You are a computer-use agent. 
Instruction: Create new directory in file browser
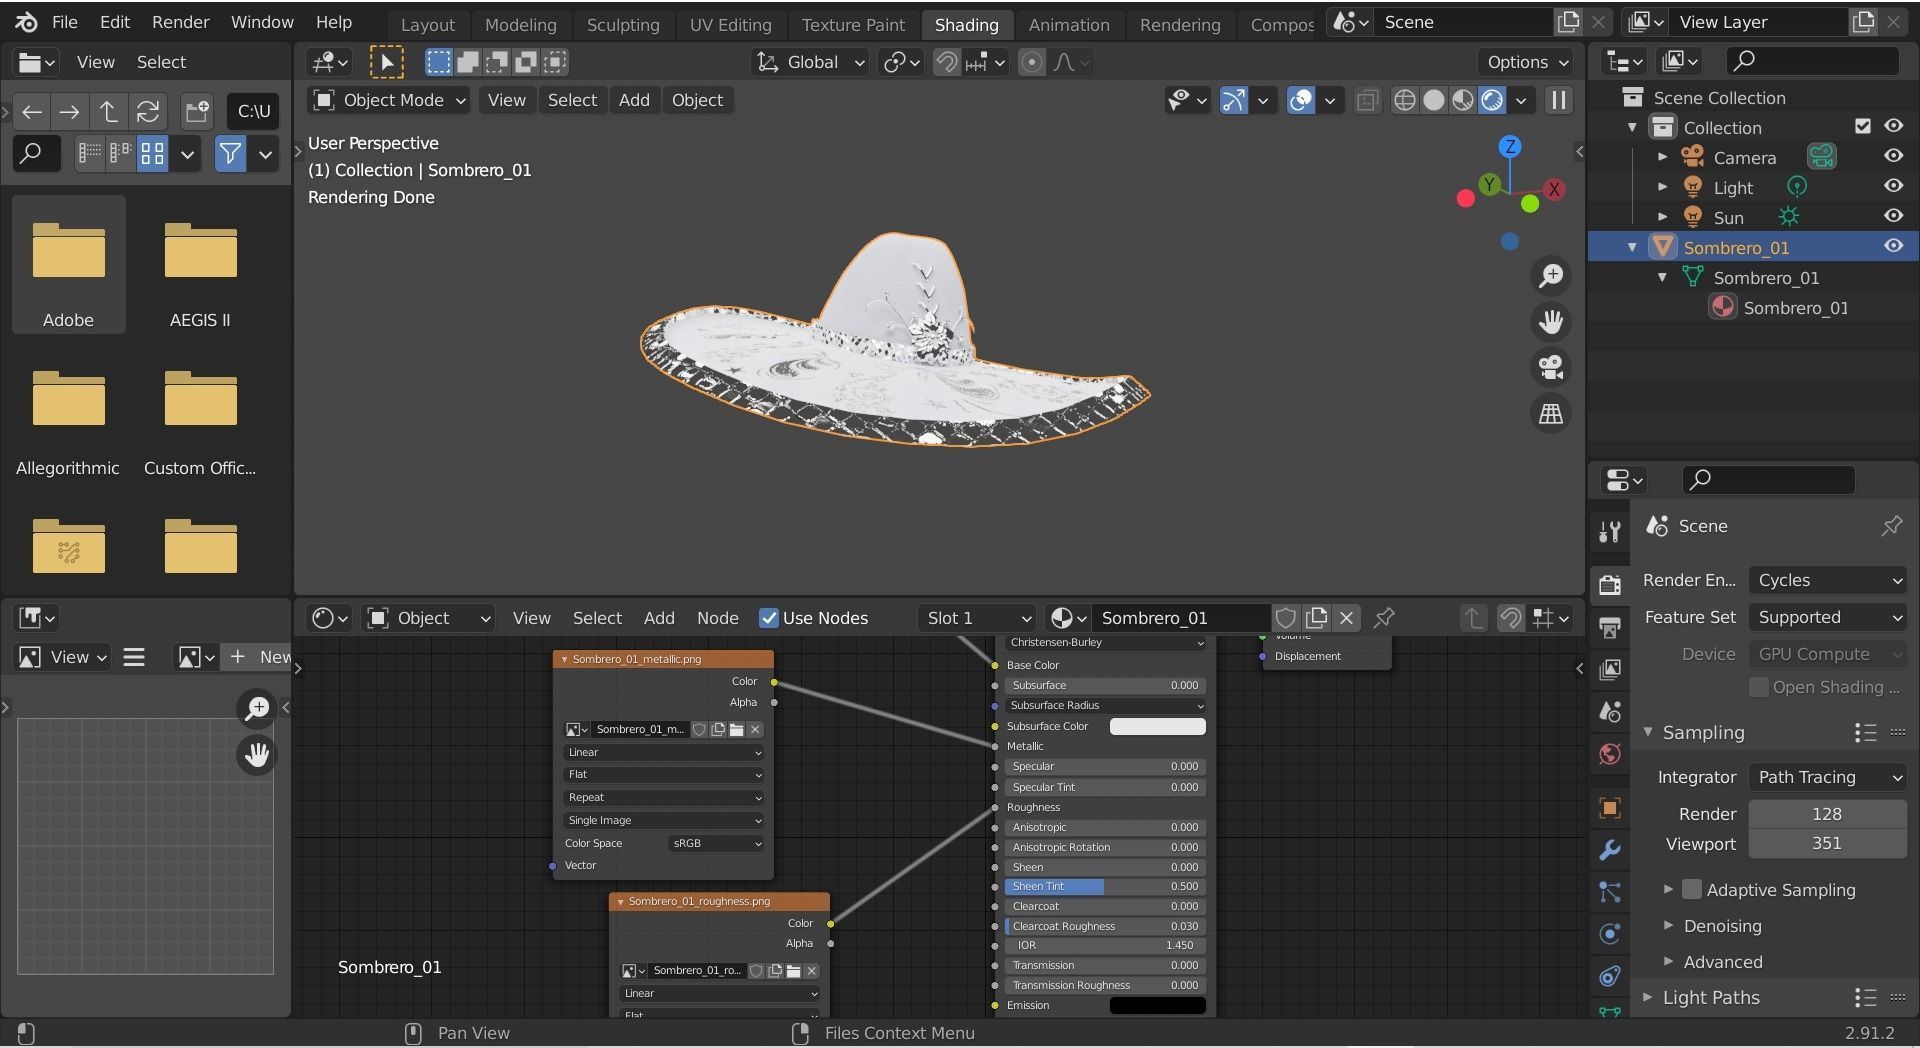[197, 111]
